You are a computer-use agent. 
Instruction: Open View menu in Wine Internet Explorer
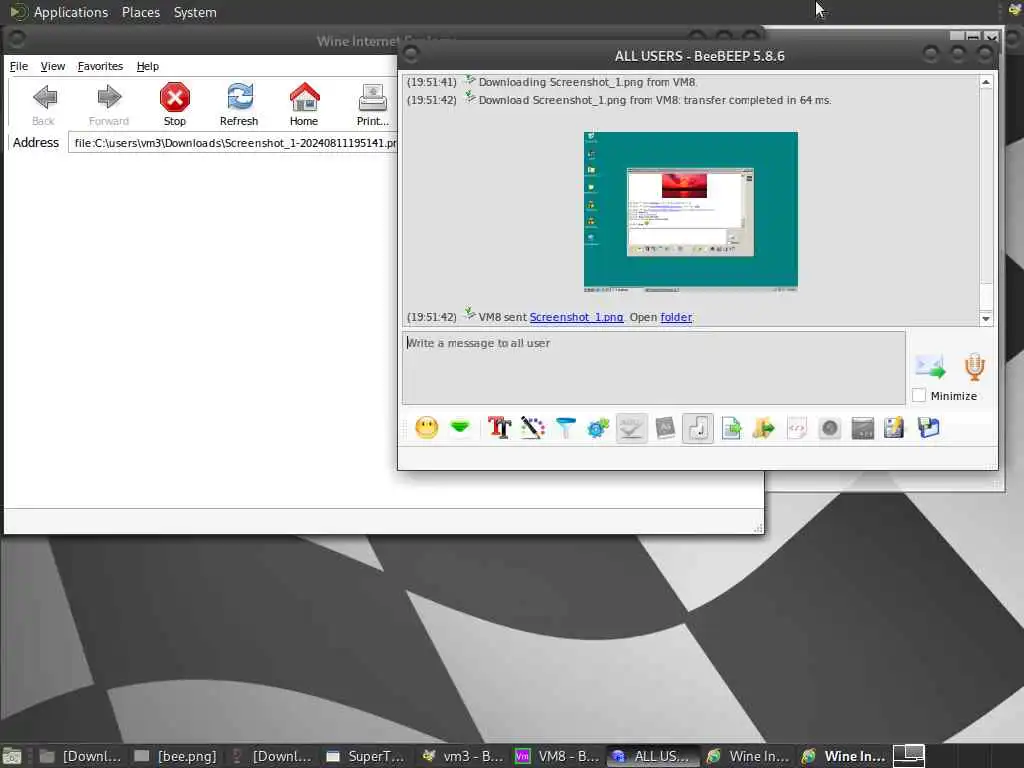pos(52,66)
